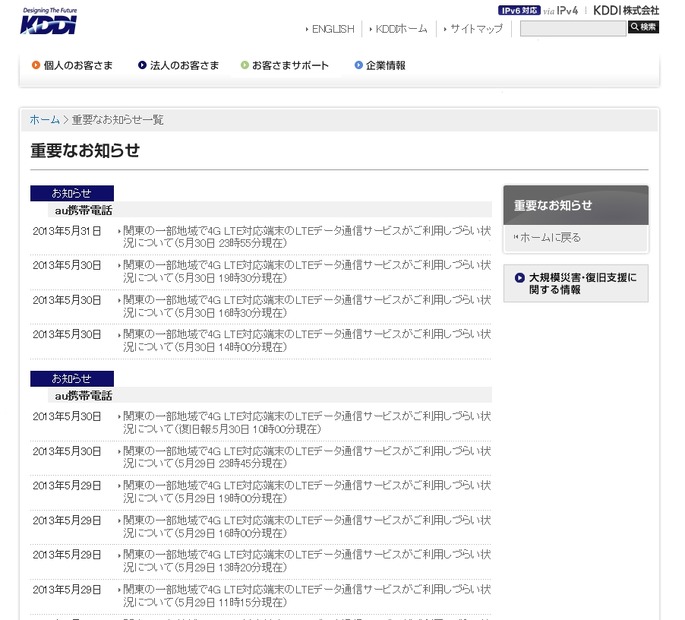Viewport: 685px width, 620px height.
Task: Open the May 30 notice, 14時00分現在
Action: 306,340
